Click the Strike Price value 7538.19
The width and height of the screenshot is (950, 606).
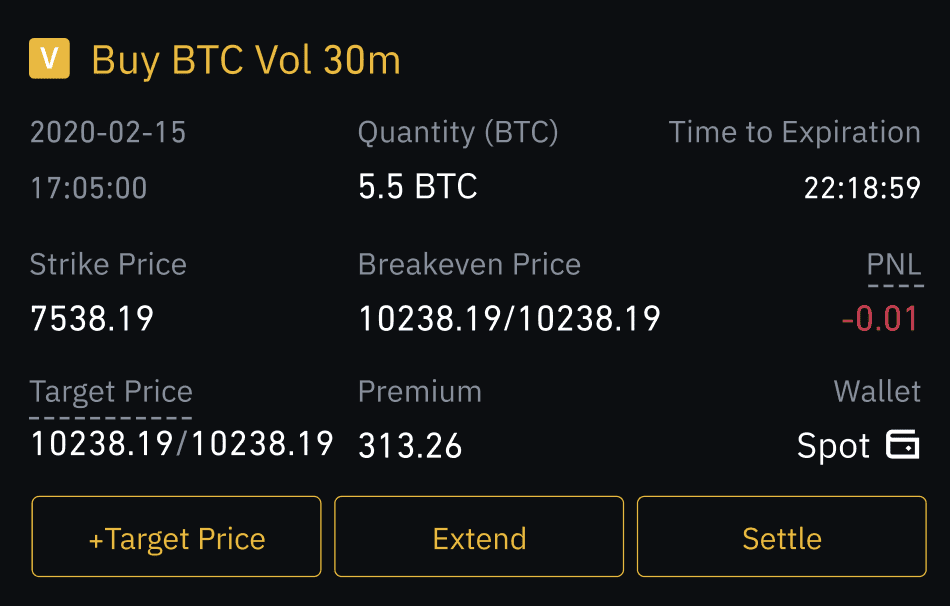tap(92, 319)
